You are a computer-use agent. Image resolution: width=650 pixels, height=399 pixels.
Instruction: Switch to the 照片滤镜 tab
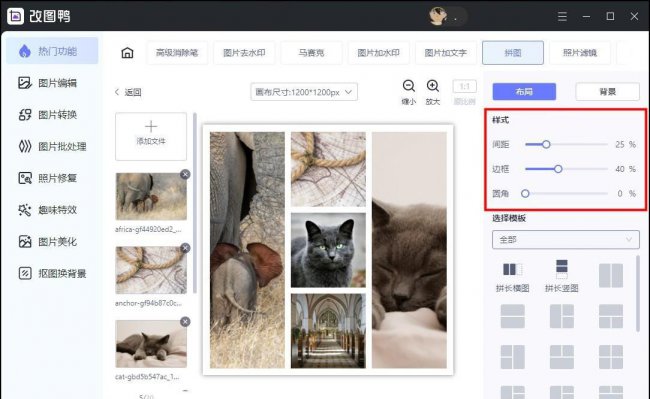580,53
